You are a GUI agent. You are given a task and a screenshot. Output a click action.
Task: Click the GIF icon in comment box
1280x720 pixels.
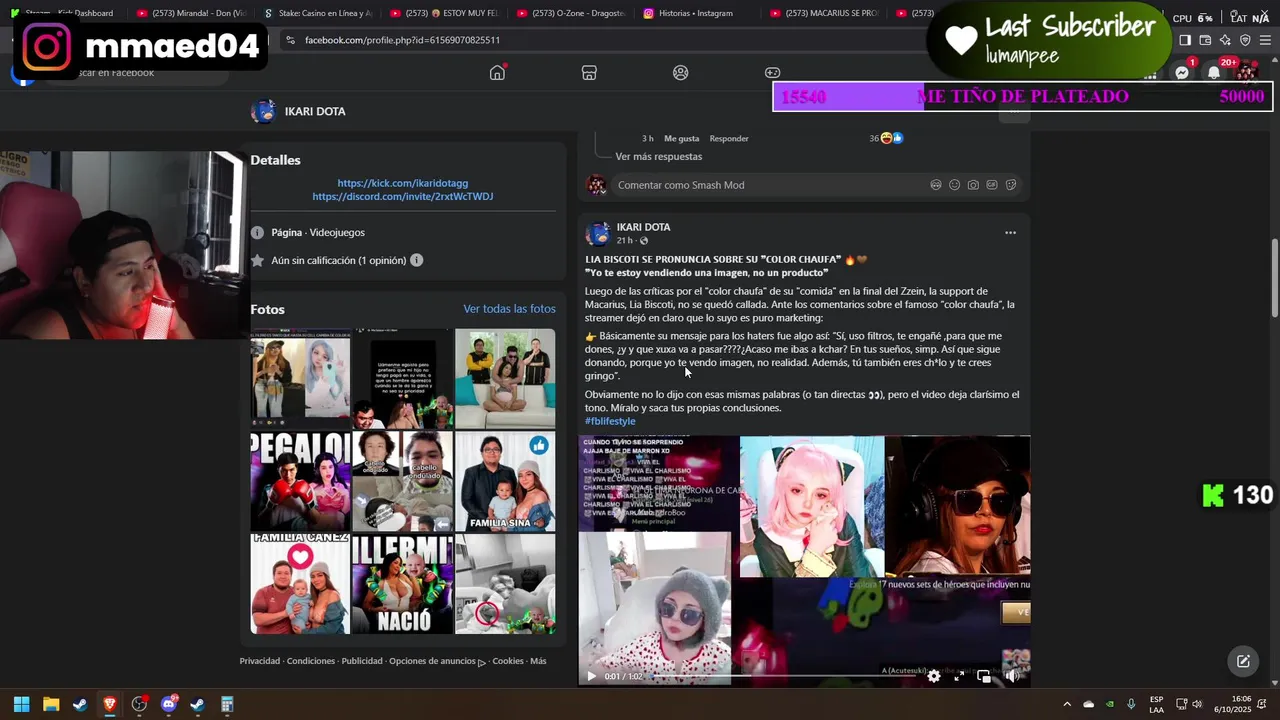click(x=992, y=185)
